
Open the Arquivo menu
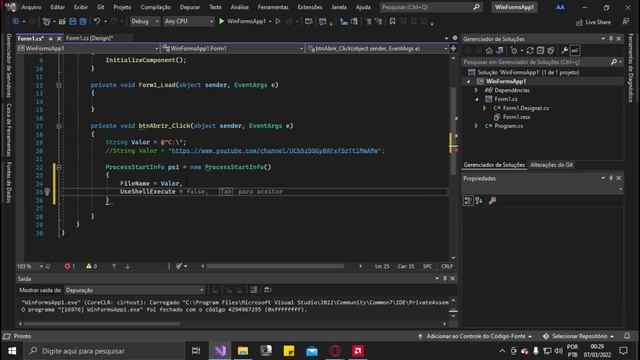pyautogui.click(x=31, y=7)
